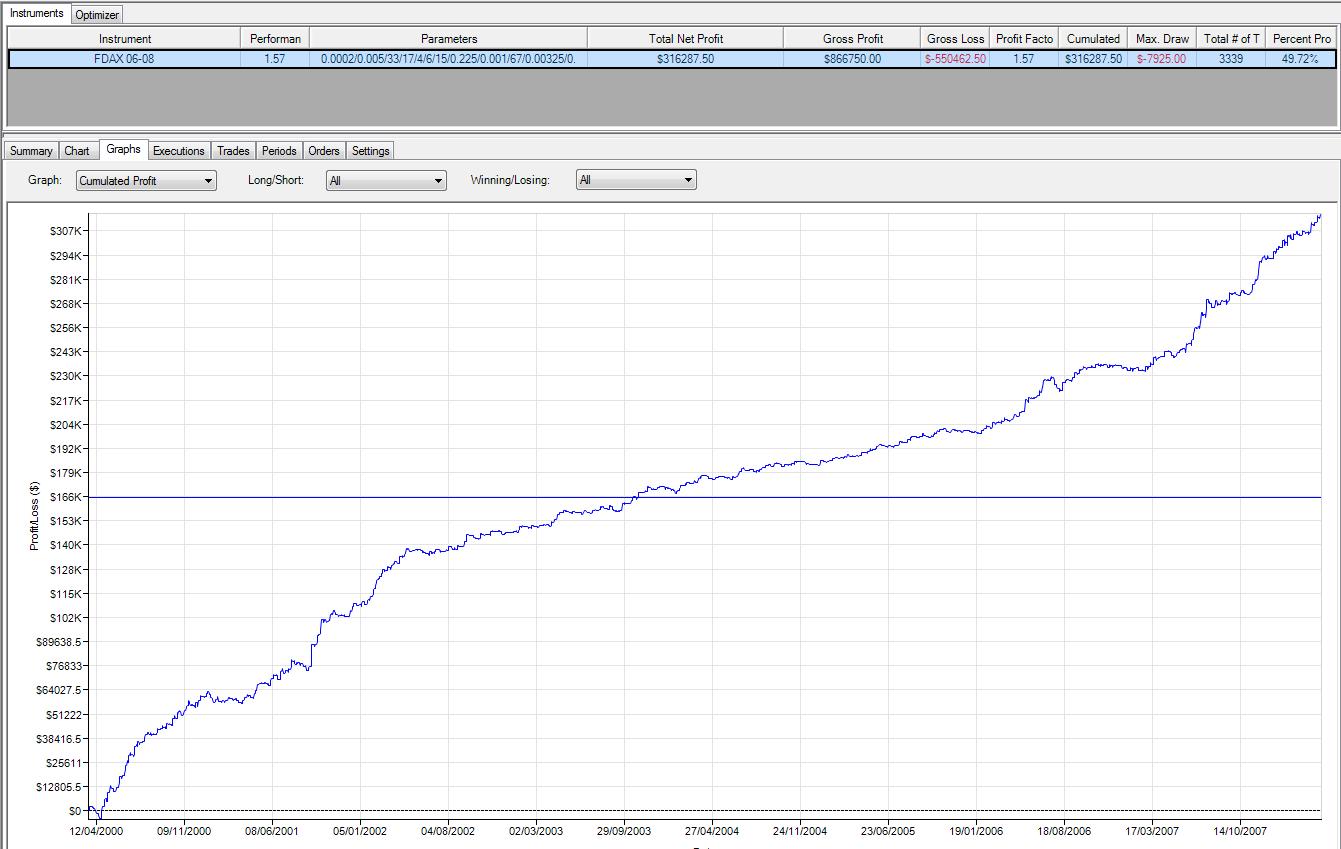Sort by Gross Profit column header
The image size is (1341, 849).
(x=852, y=39)
